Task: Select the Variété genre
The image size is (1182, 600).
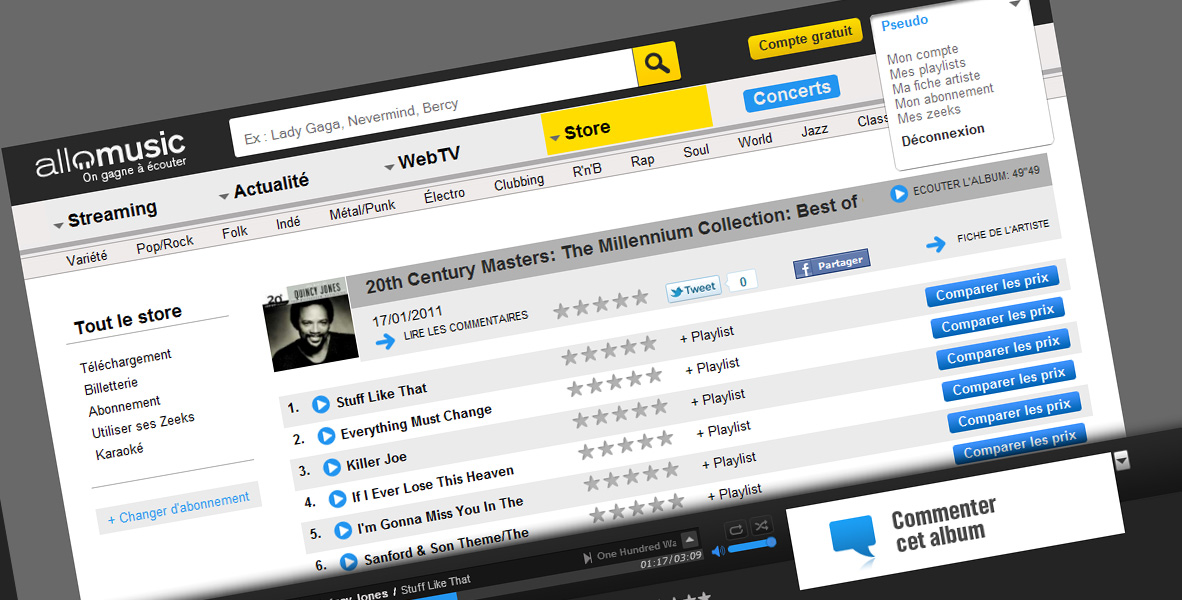Action: 87,258
